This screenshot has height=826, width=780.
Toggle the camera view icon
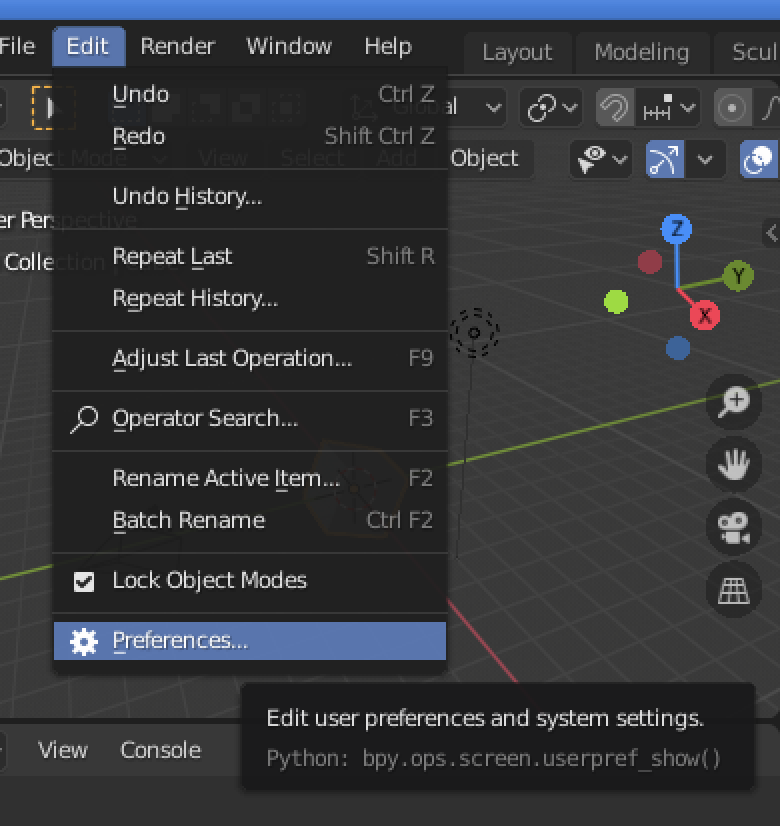point(733,527)
